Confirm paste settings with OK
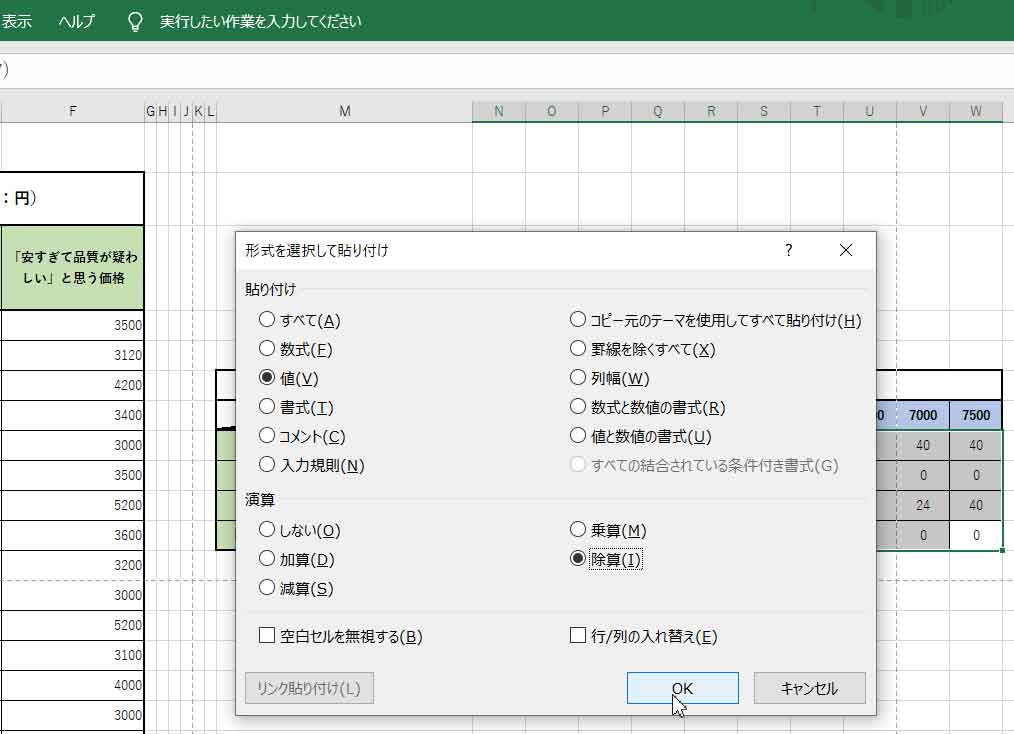1014x734 pixels. (x=682, y=687)
